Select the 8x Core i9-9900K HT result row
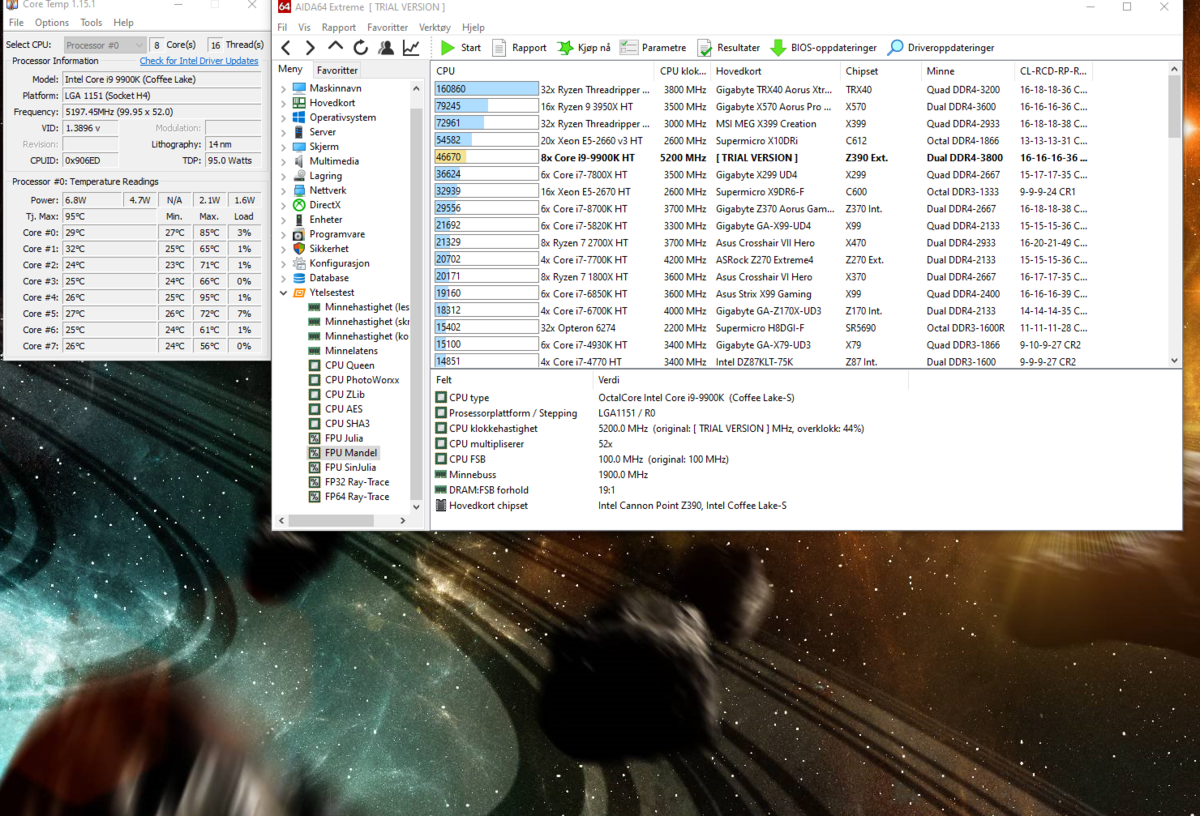The image size is (1200, 816). pyautogui.click(x=799, y=157)
